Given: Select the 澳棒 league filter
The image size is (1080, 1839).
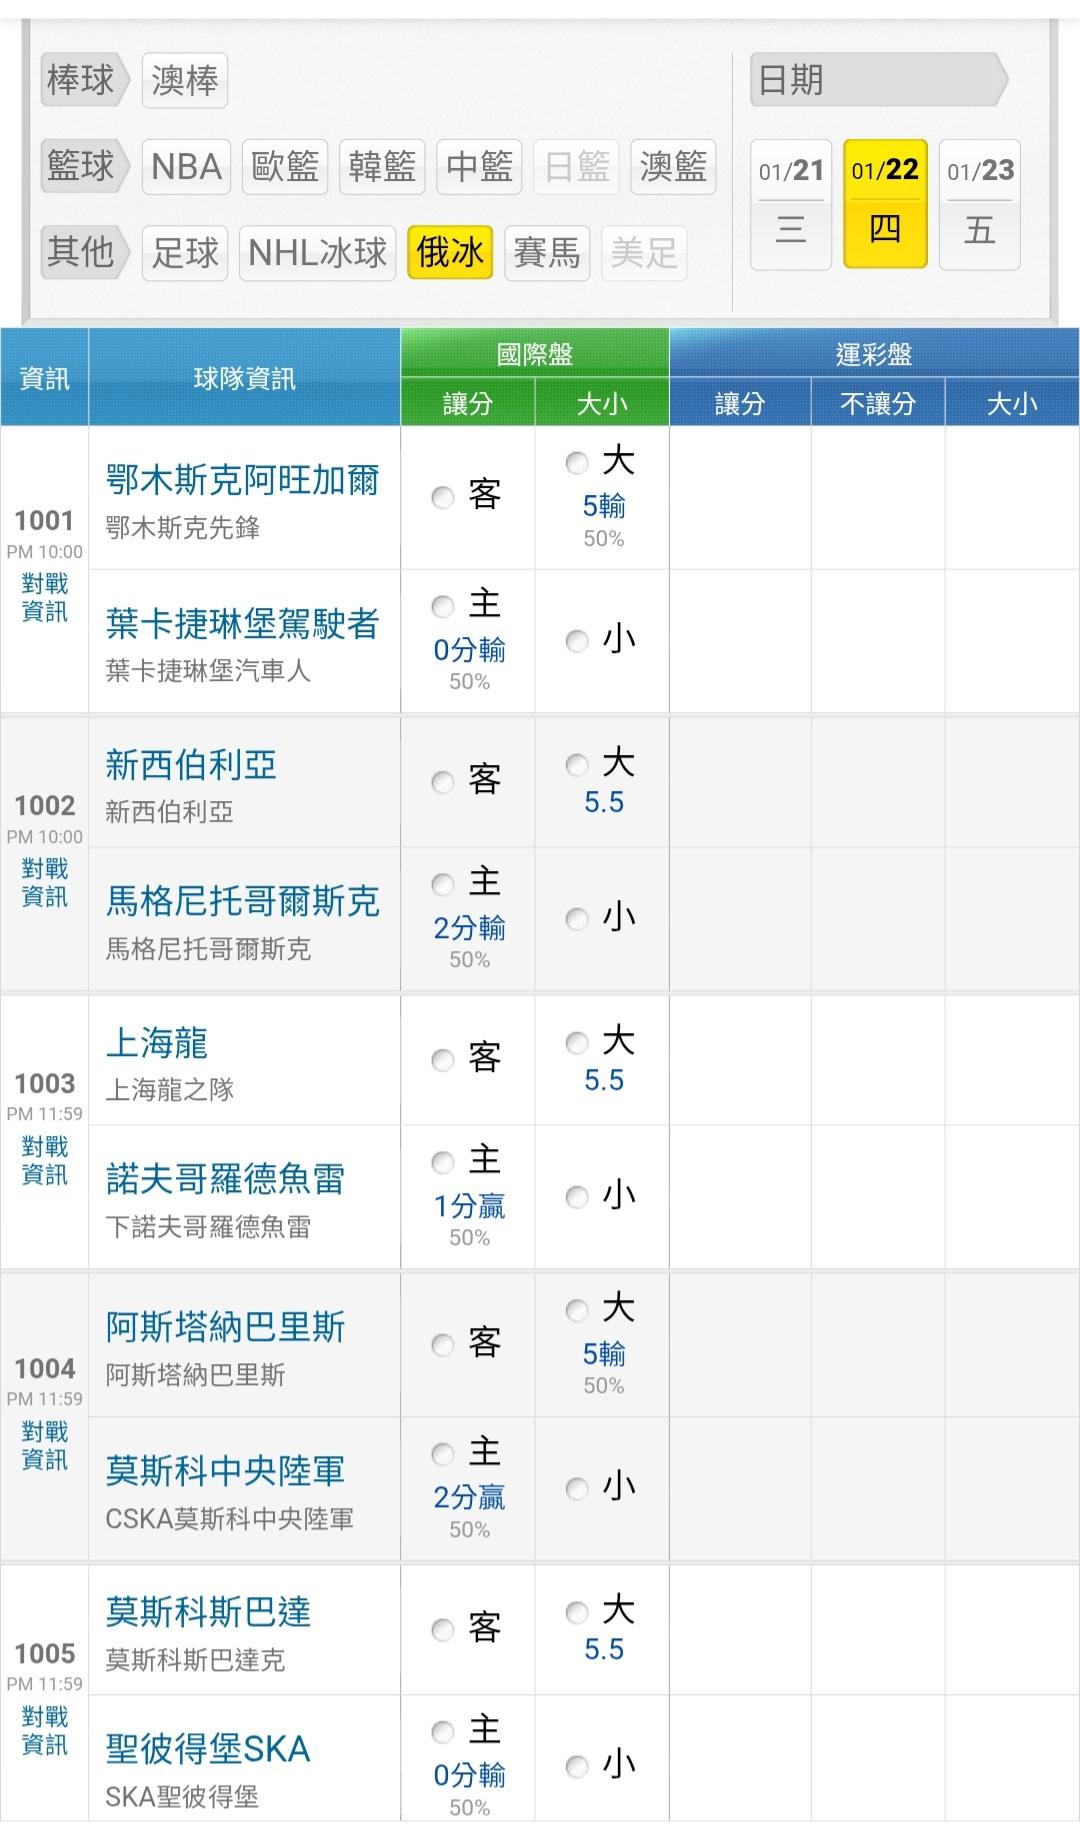Looking at the screenshot, I should click(185, 80).
